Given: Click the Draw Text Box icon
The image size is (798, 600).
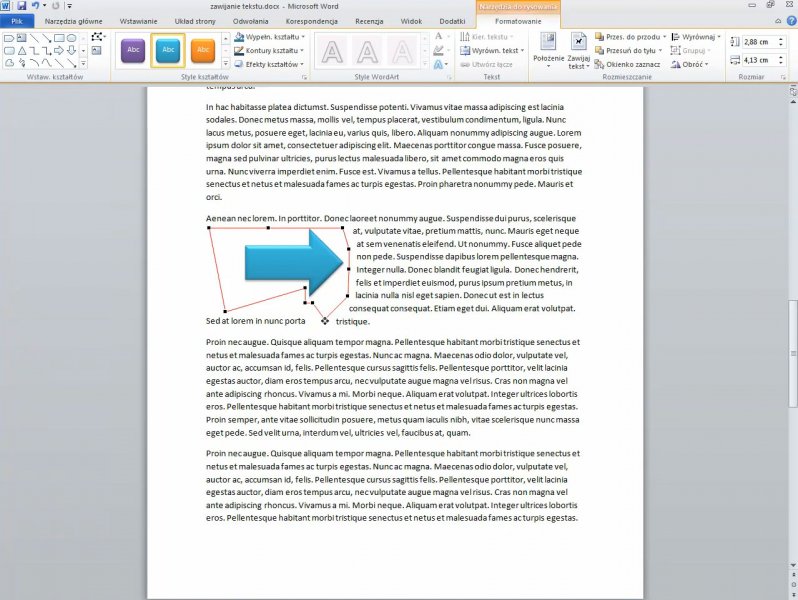Looking at the screenshot, I should (x=96, y=49).
